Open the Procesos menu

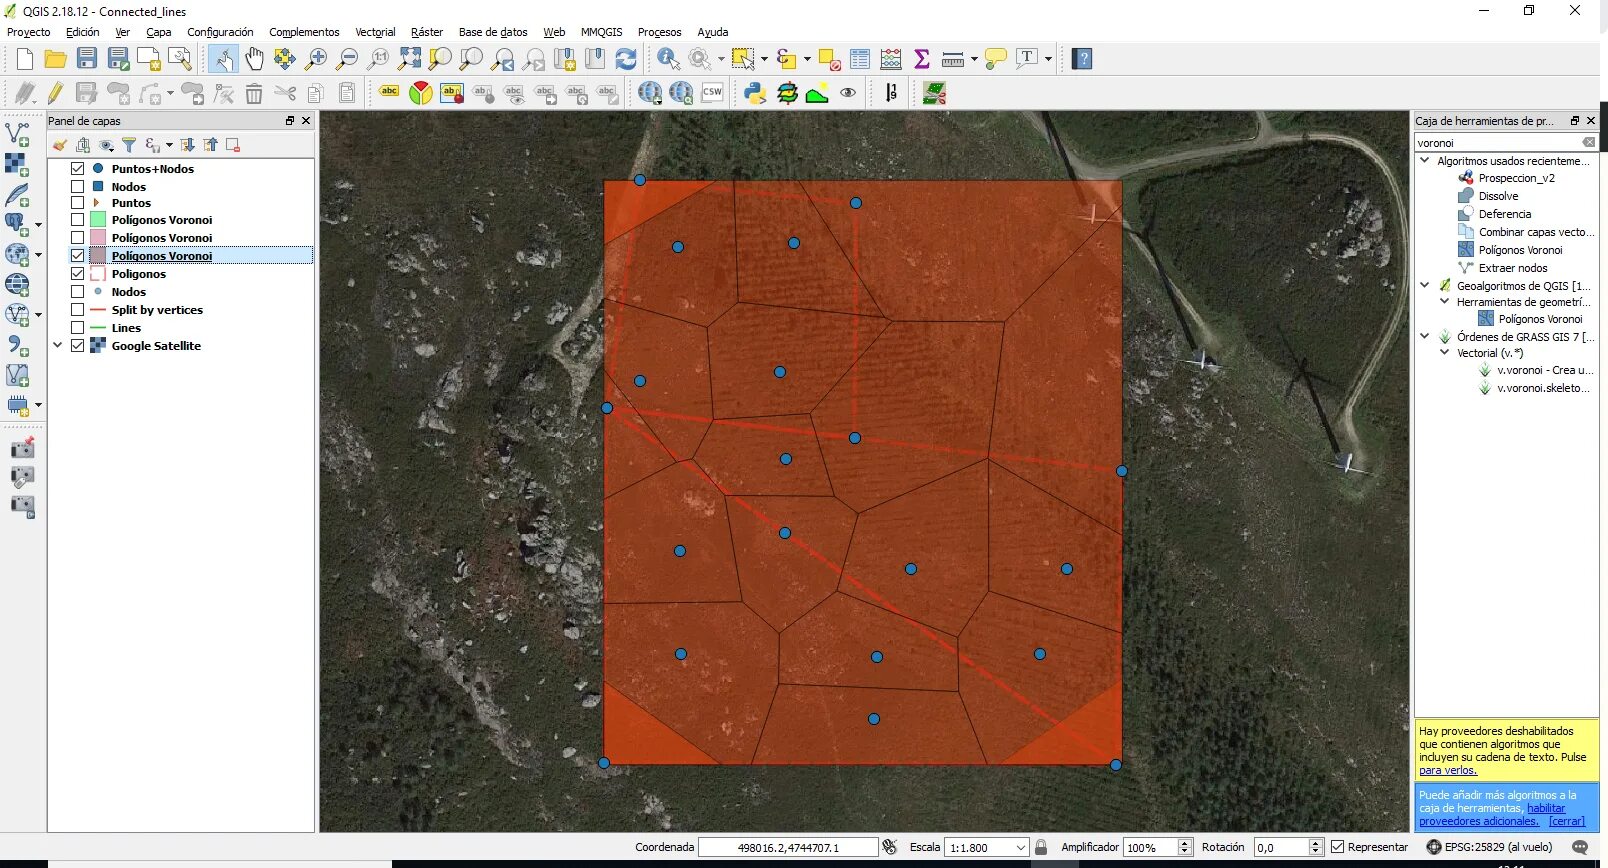pos(659,32)
